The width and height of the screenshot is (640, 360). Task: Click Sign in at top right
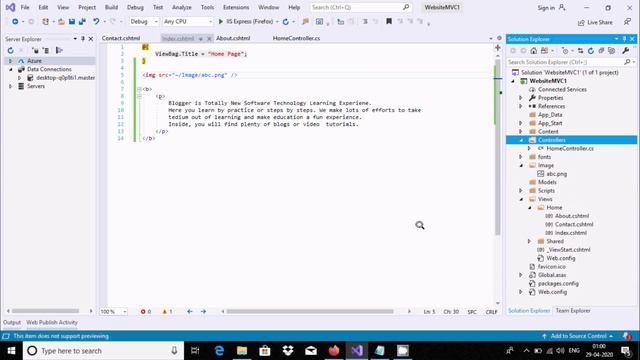tap(546, 8)
